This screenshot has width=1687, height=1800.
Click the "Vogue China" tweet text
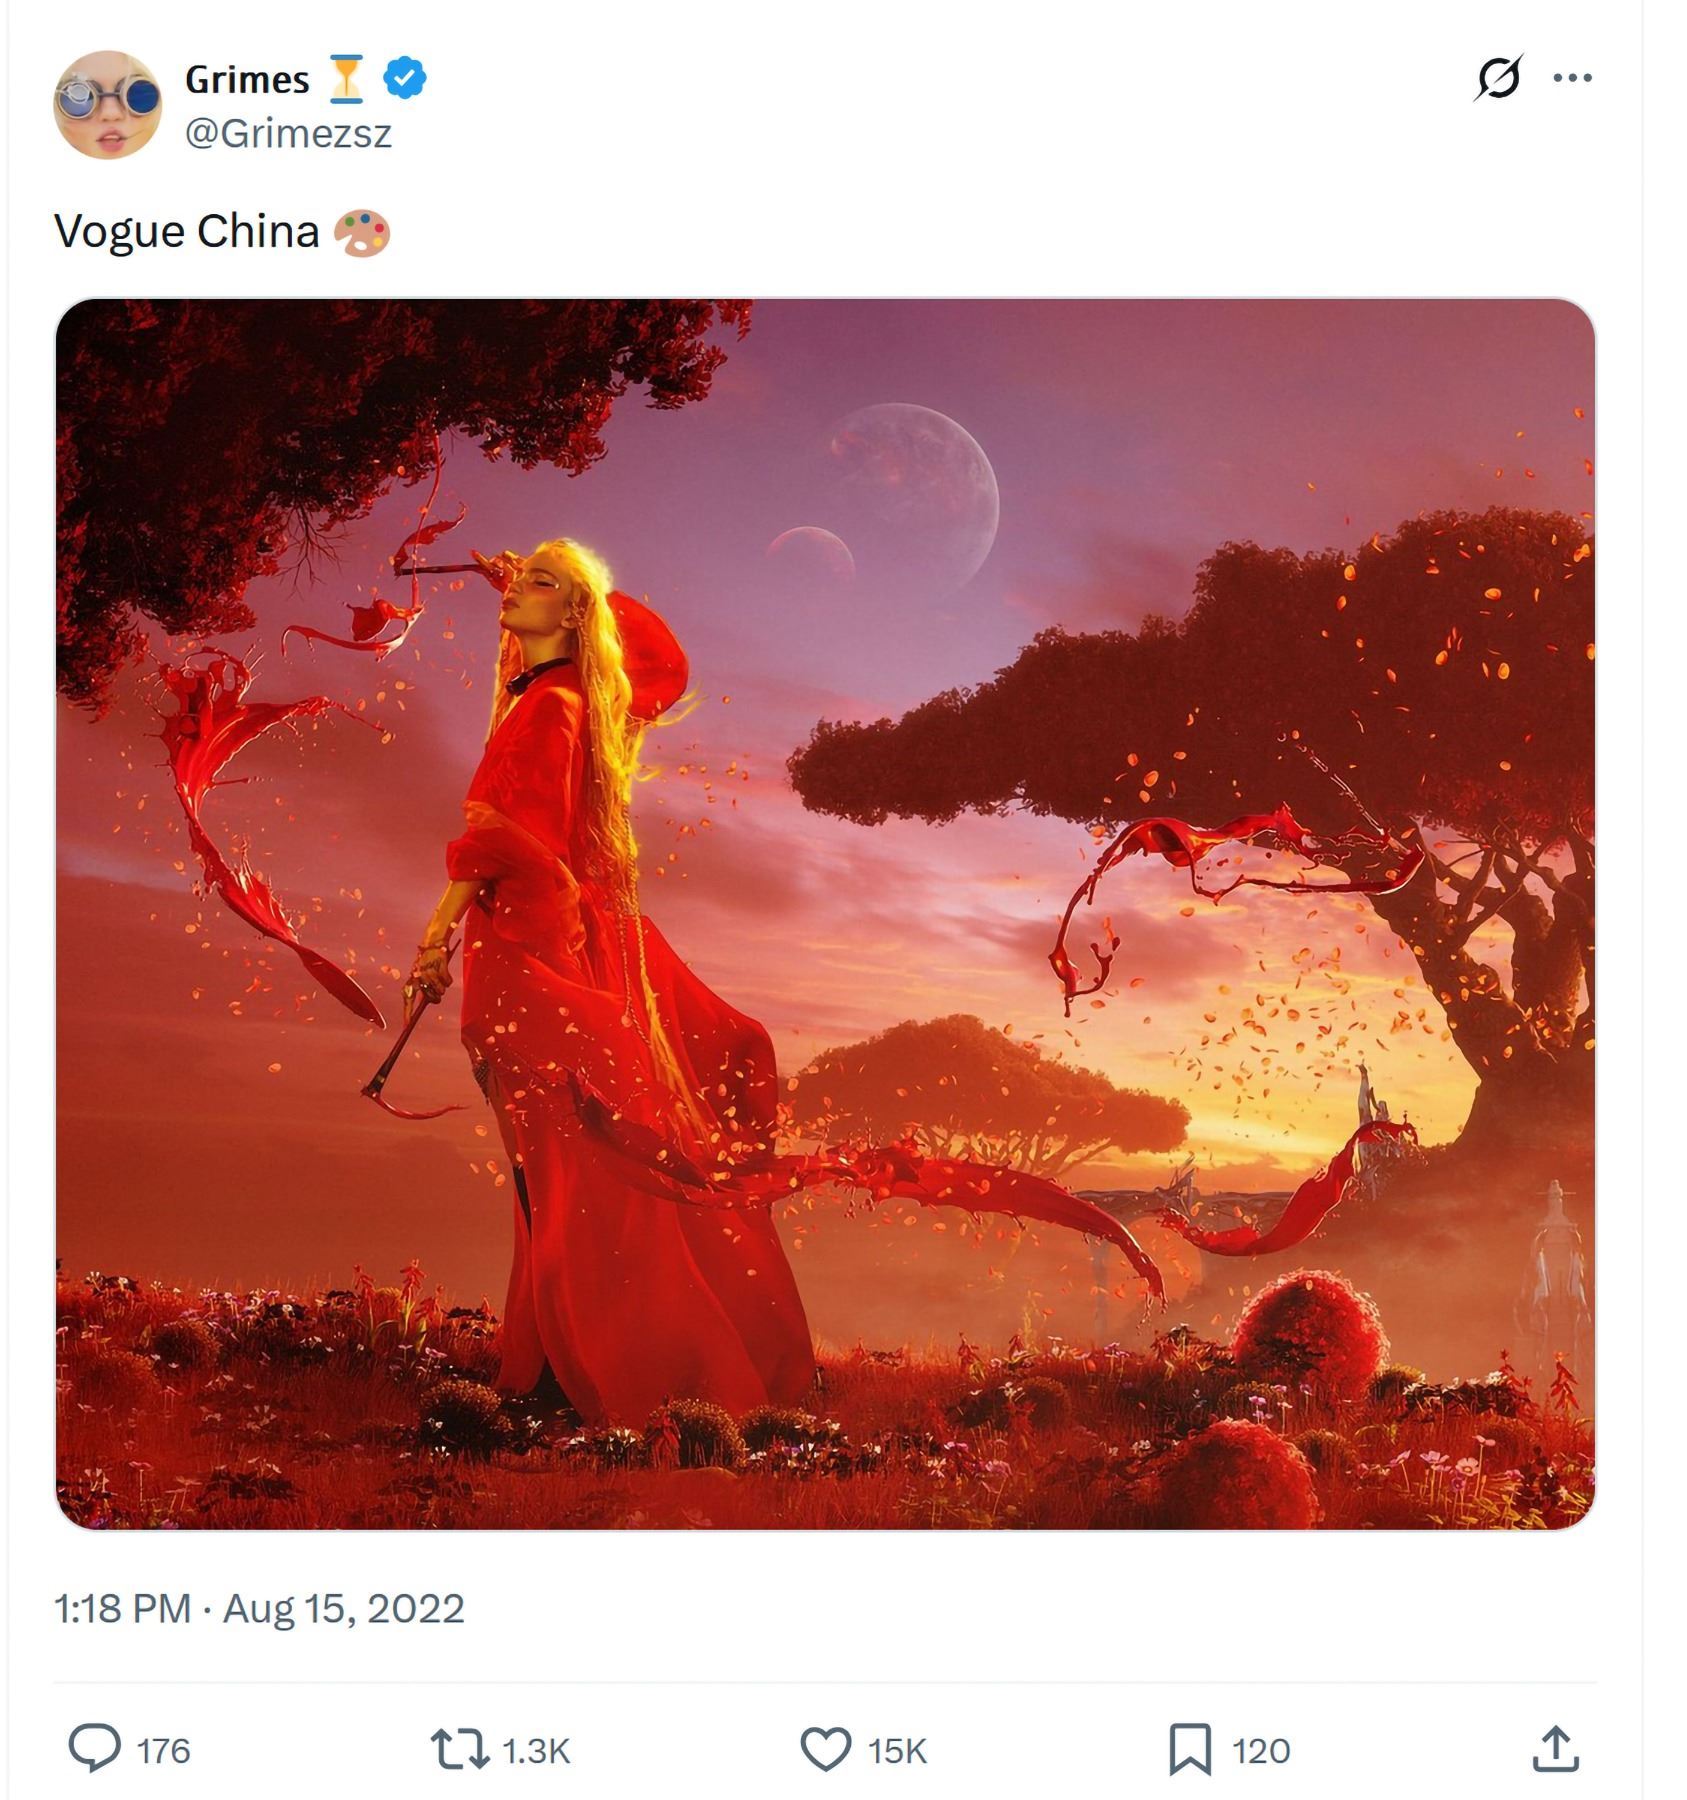[x=186, y=232]
